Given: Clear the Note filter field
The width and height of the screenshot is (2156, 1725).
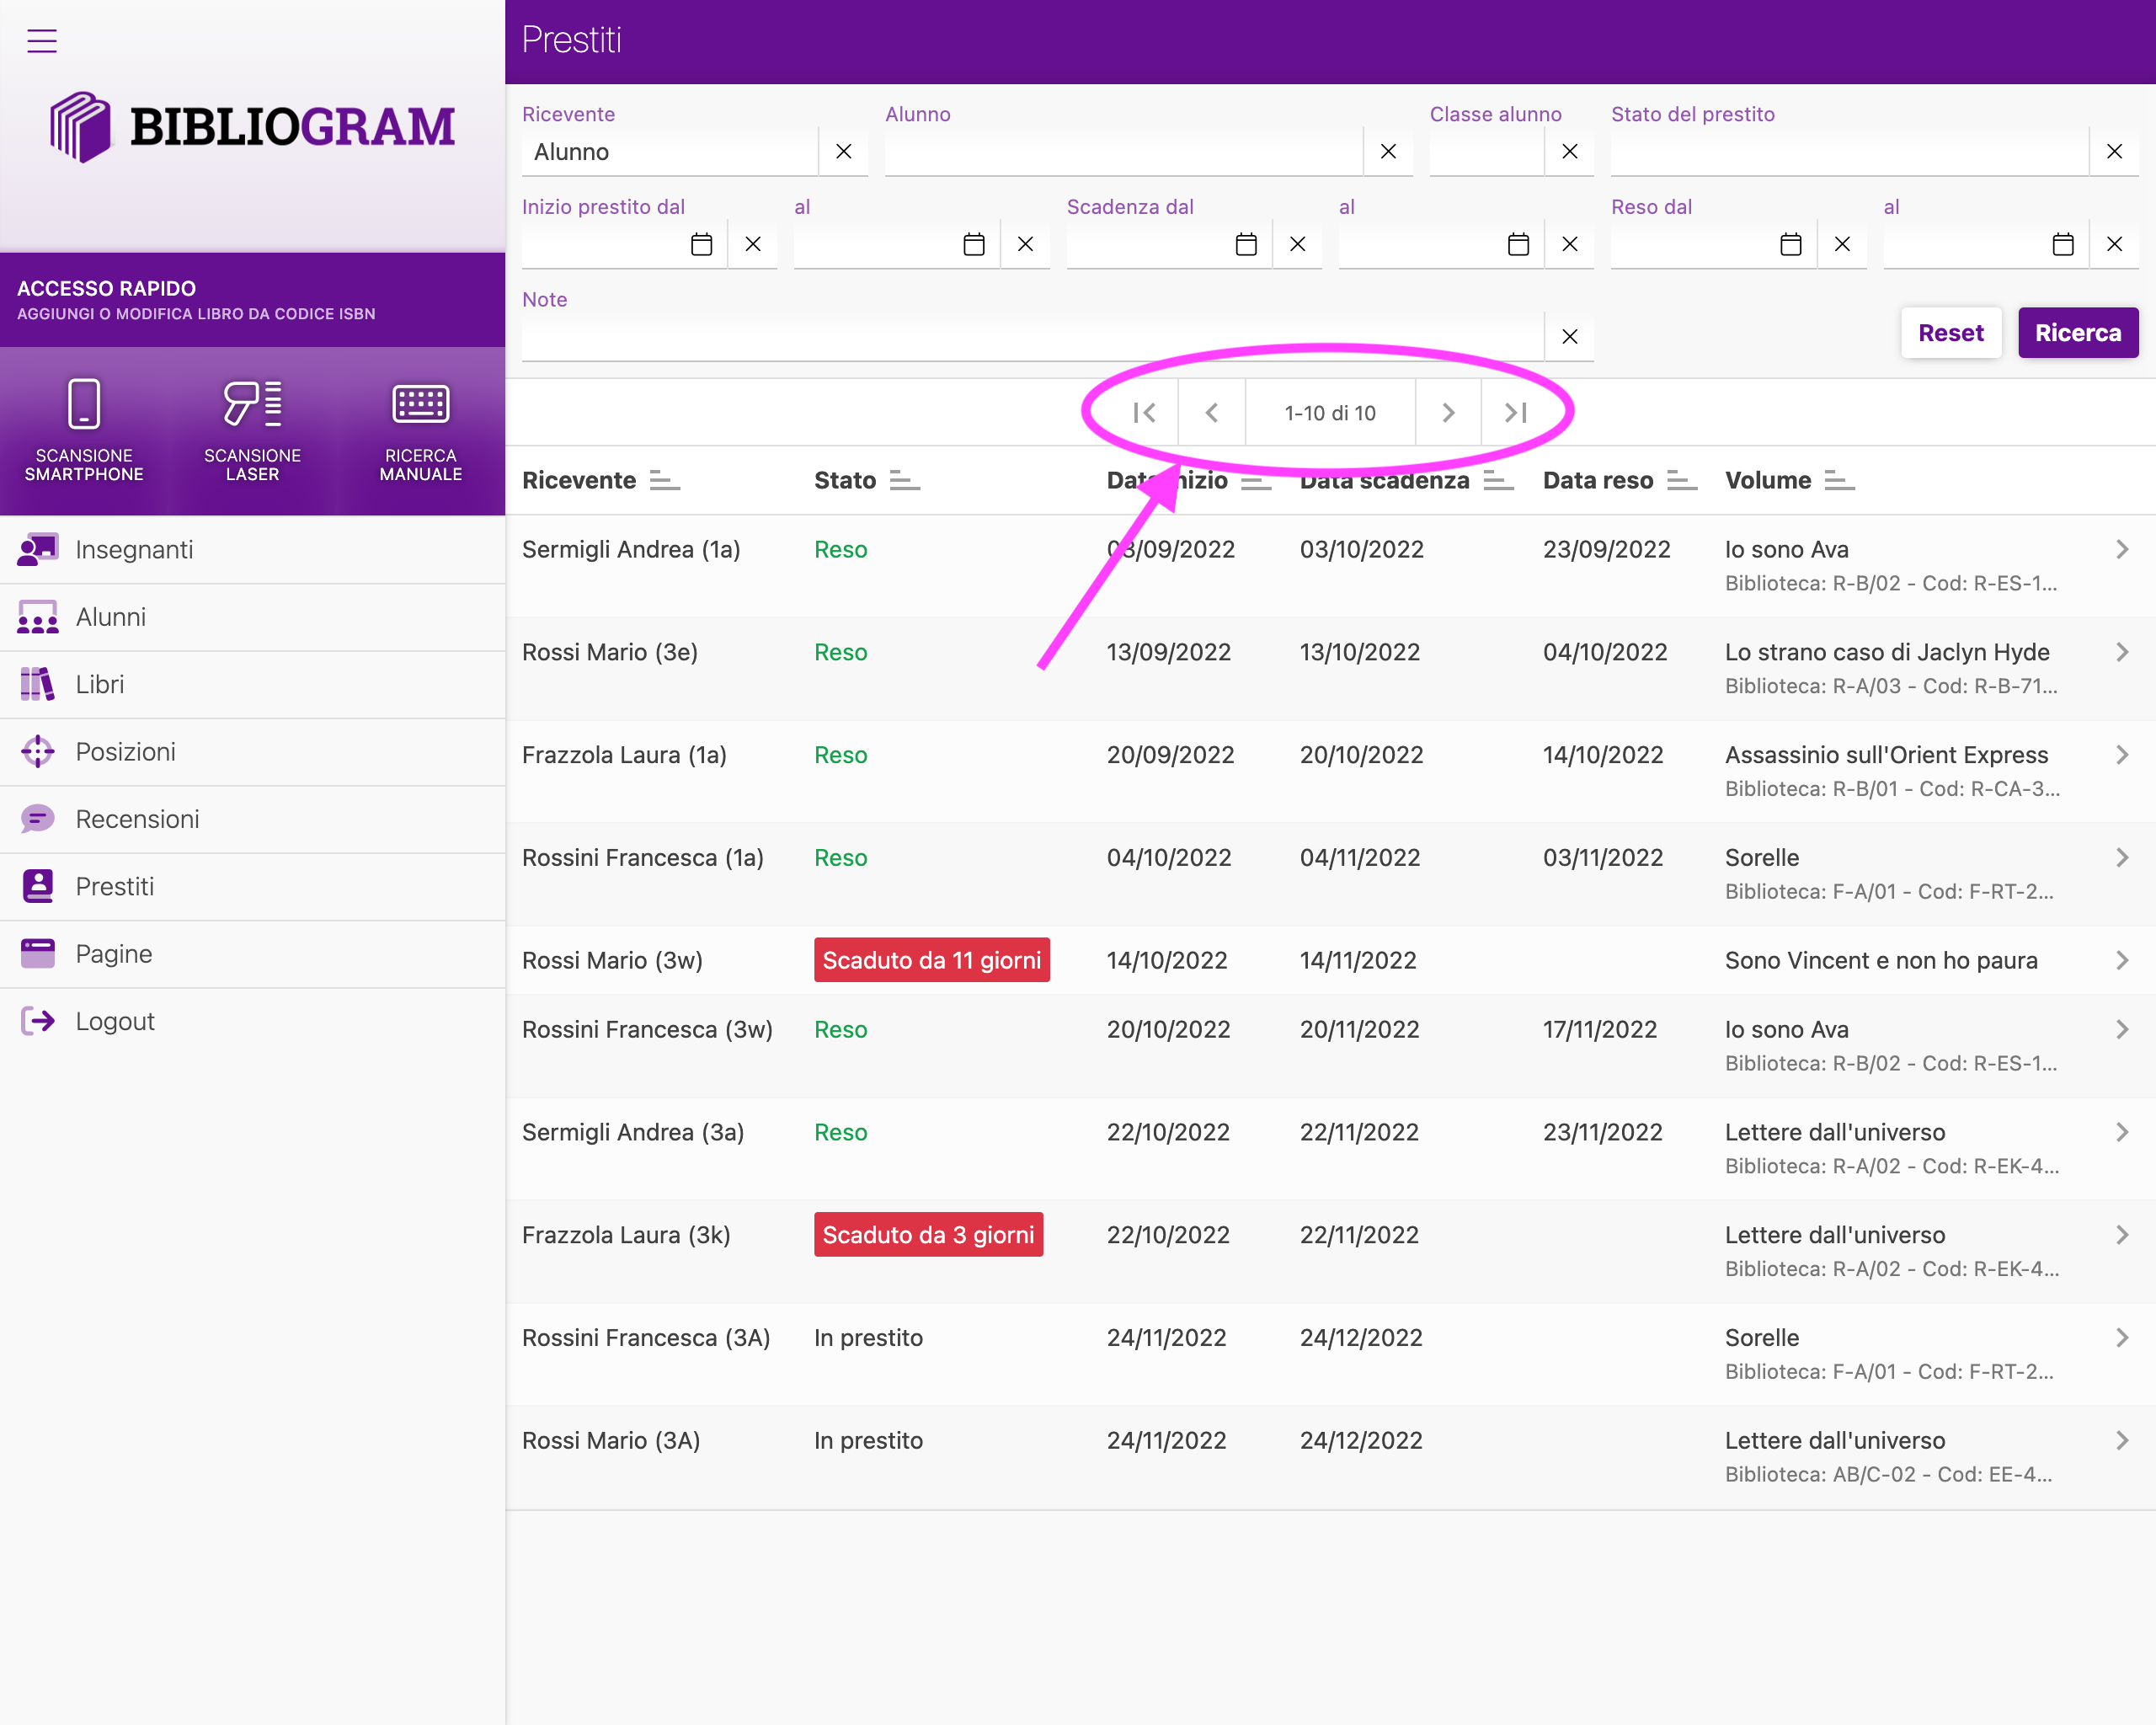Looking at the screenshot, I should (x=1569, y=337).
